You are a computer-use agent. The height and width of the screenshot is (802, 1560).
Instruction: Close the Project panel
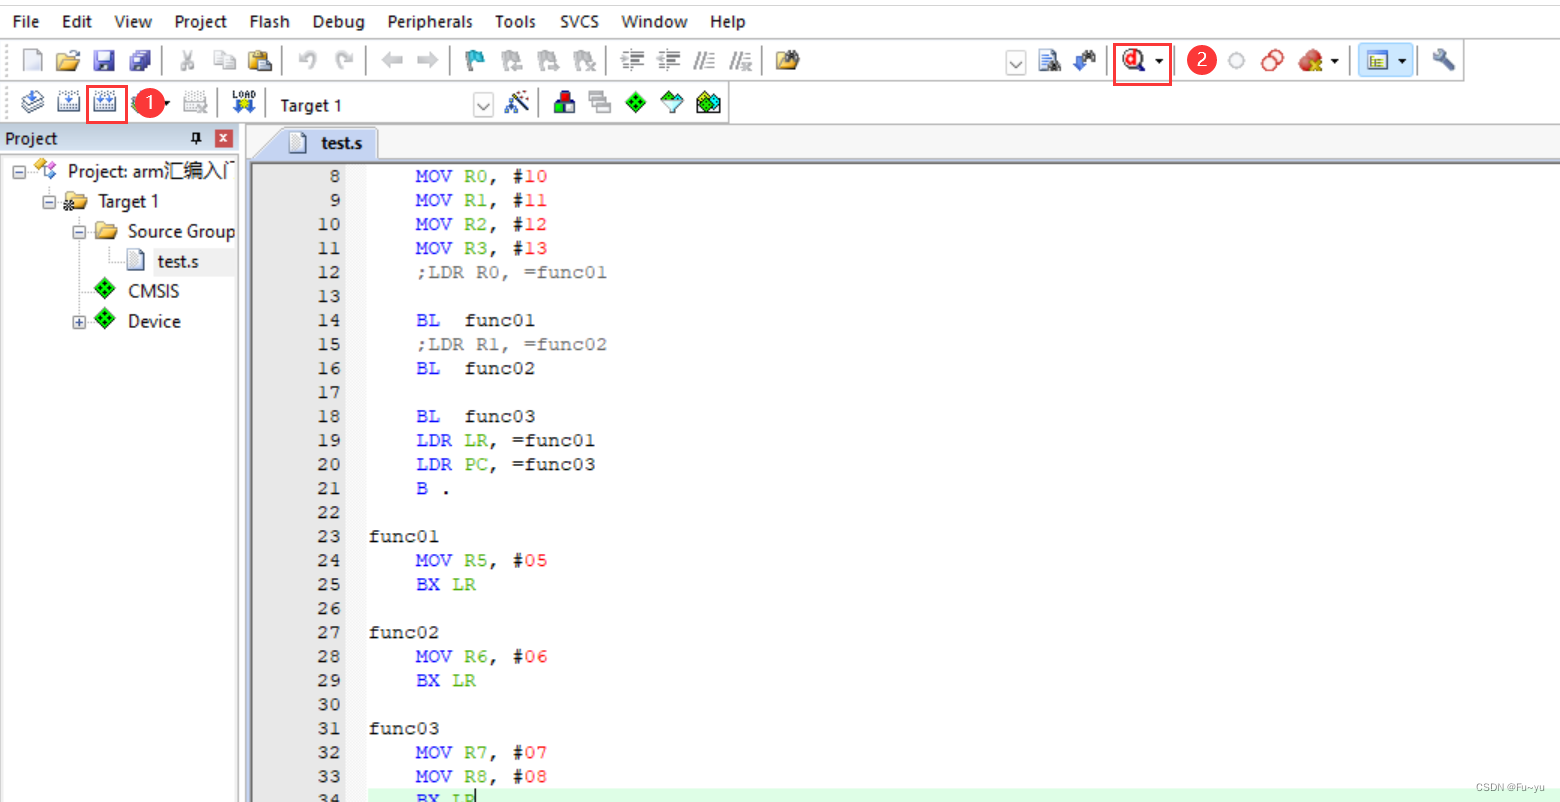point(224,138)
